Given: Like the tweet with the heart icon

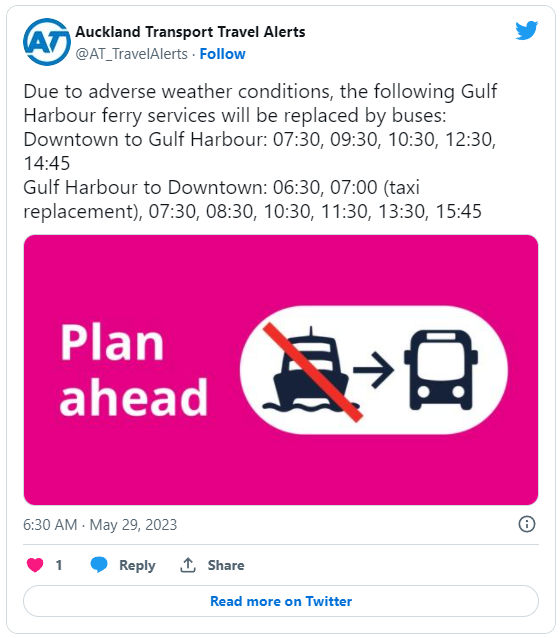Looking at the screenshot, I should click(35, 565).
